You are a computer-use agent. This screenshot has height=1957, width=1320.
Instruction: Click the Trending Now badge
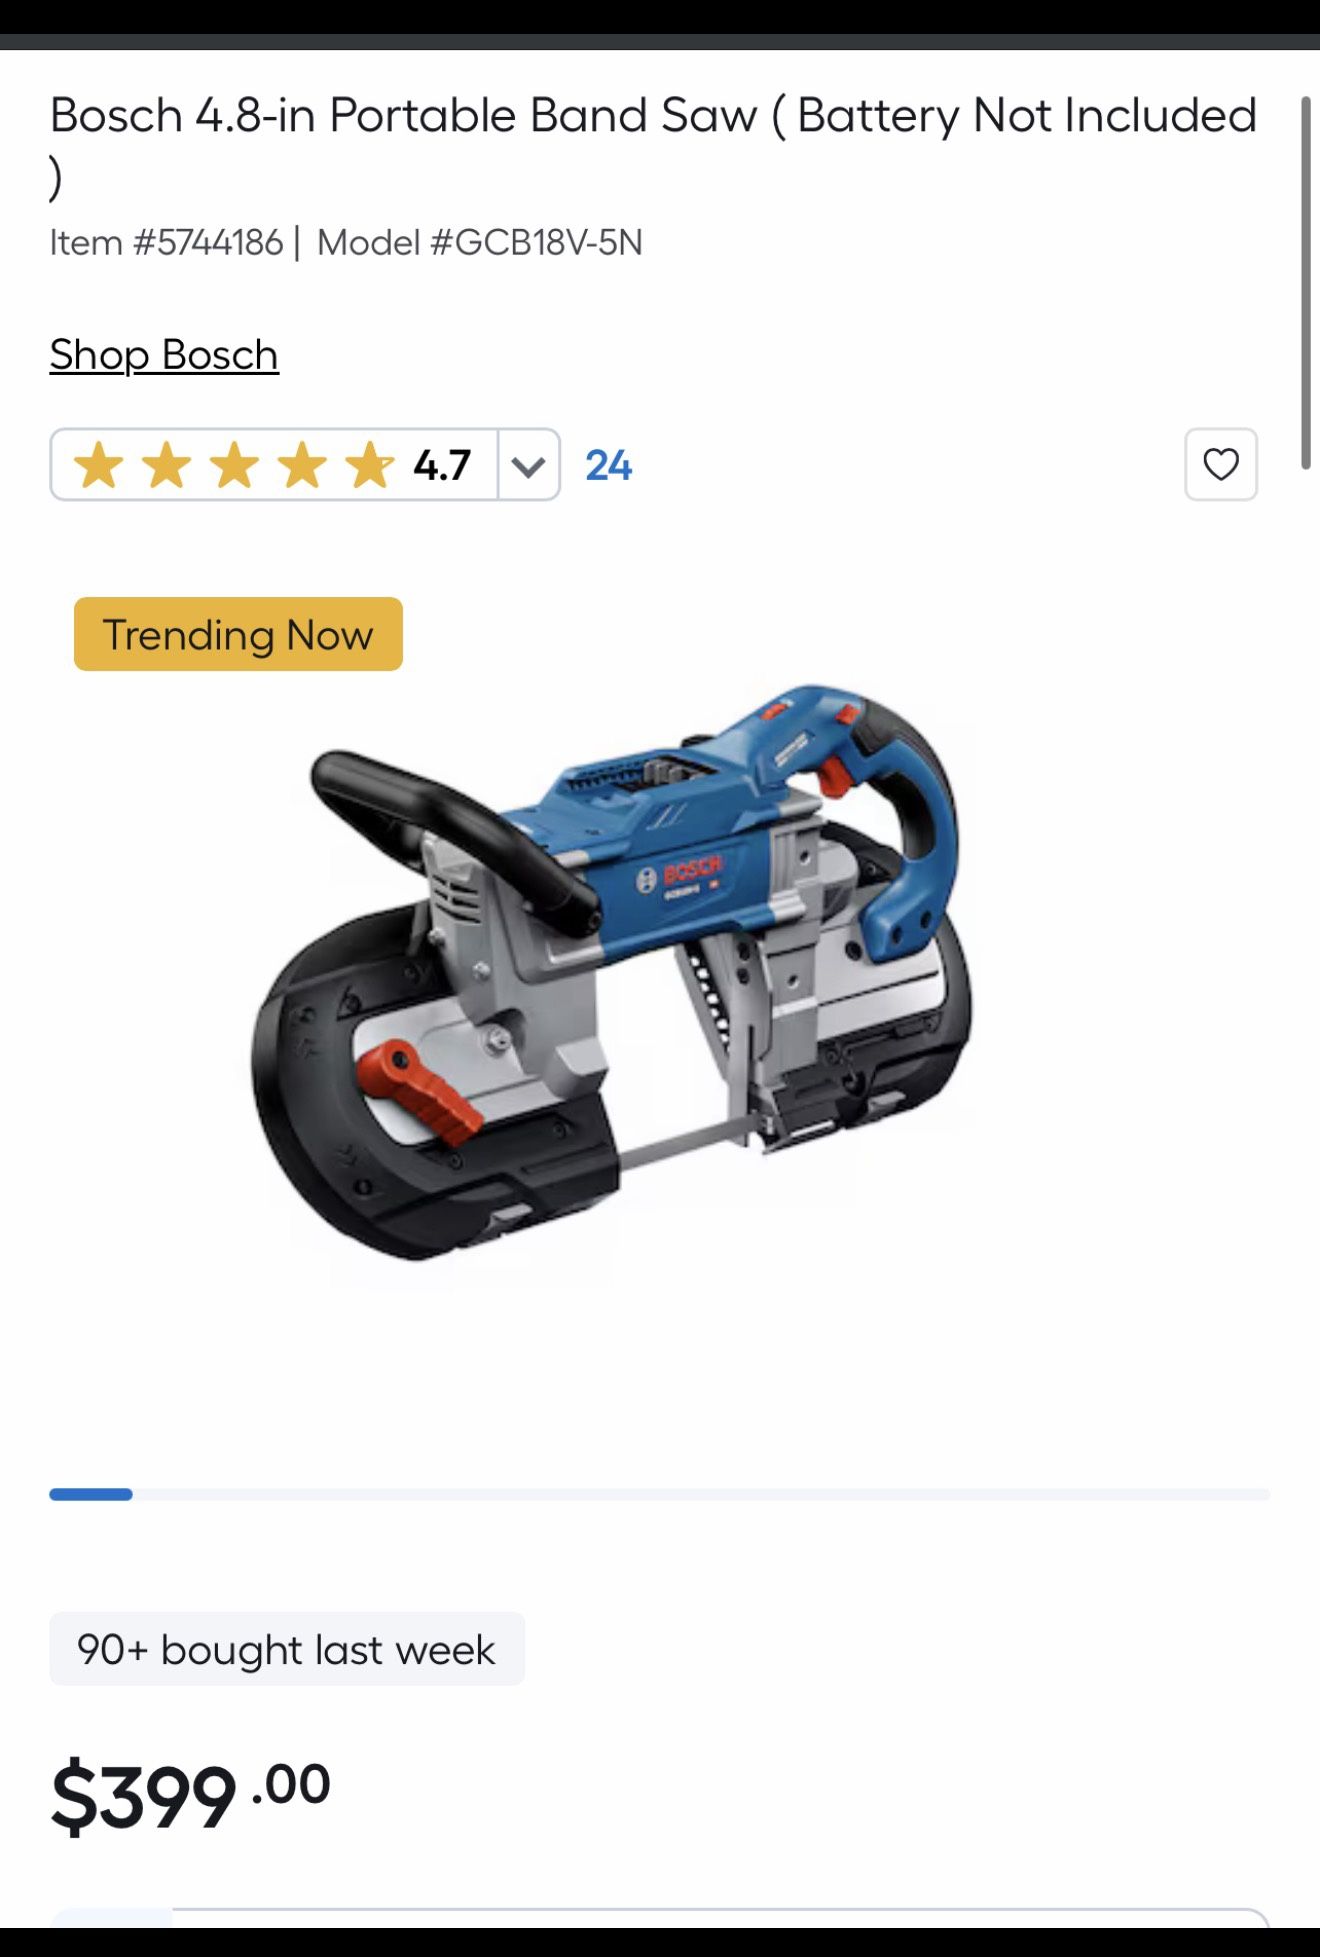pyautogui.click(x=238, y=634)
